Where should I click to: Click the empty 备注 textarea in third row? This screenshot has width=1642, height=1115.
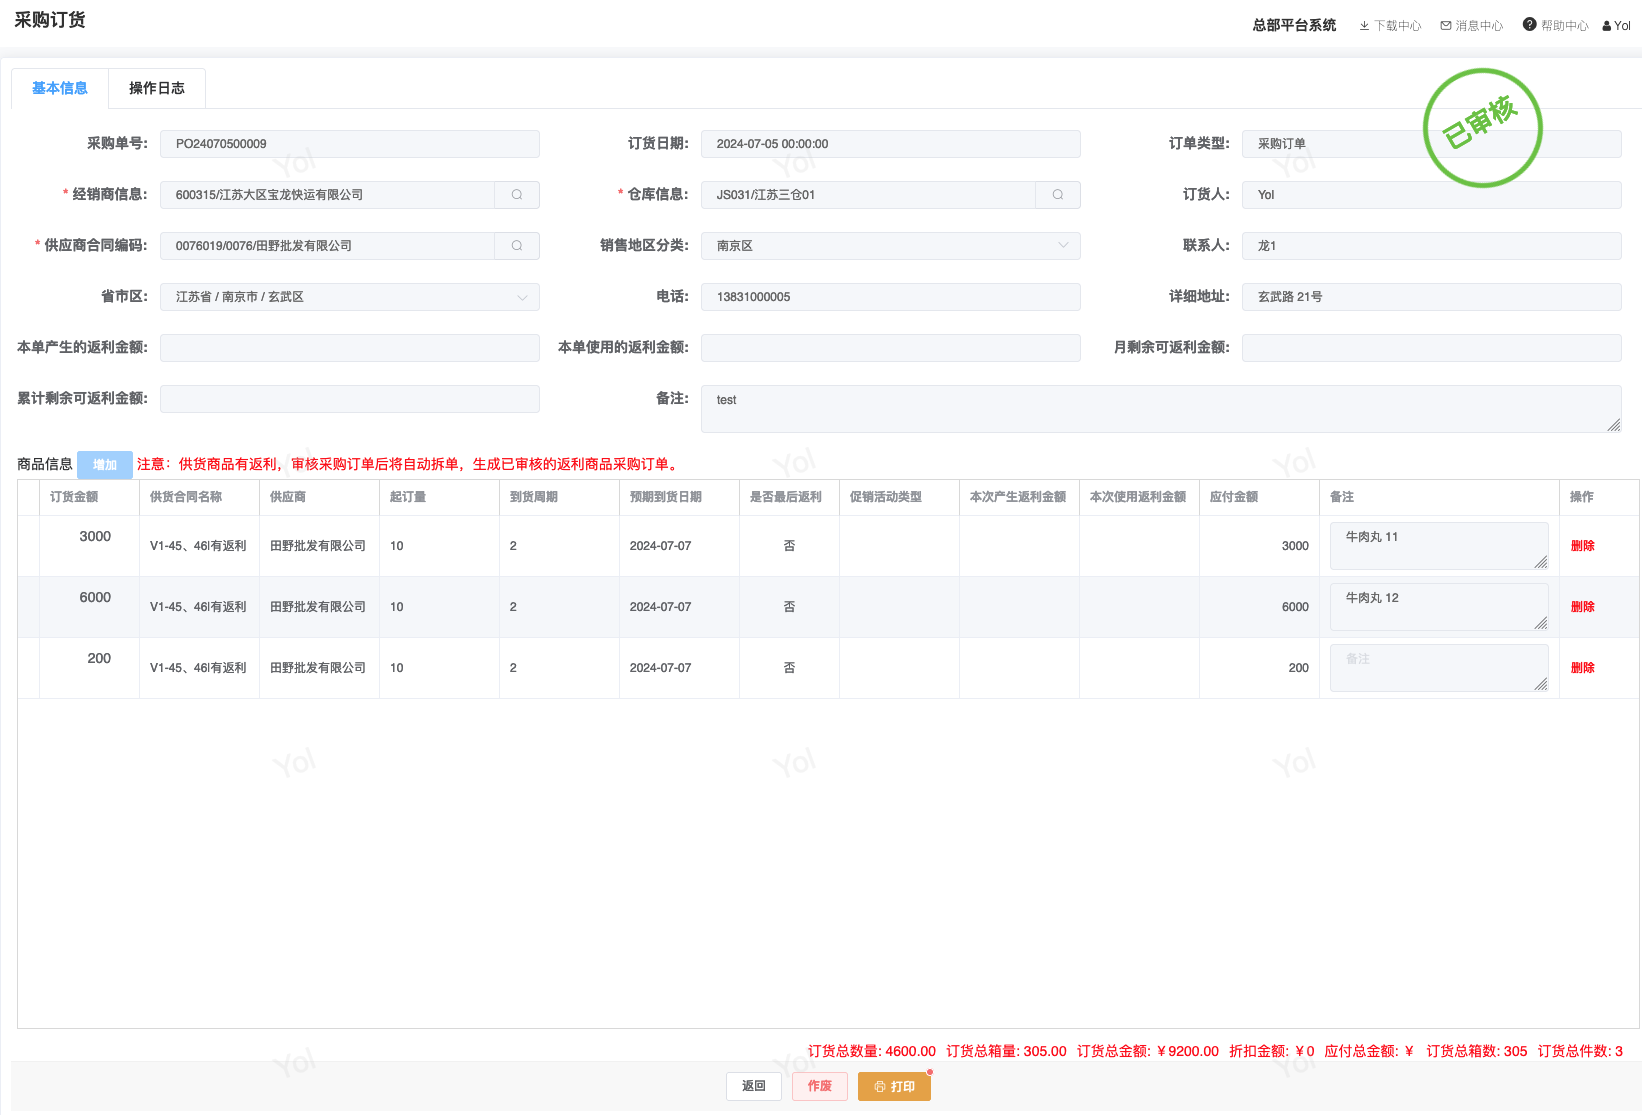point(1439,668)
